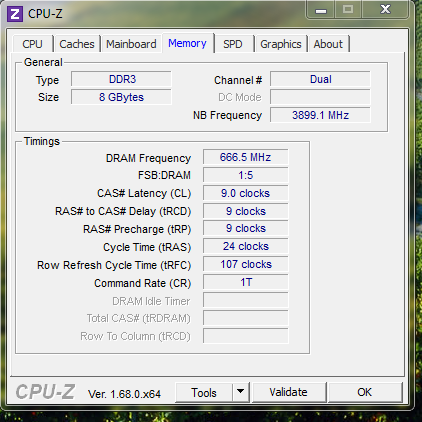Click the Row Refresh Cycle Time label
The height and width of the screenshot is (422, 422).
coord(114,265)
